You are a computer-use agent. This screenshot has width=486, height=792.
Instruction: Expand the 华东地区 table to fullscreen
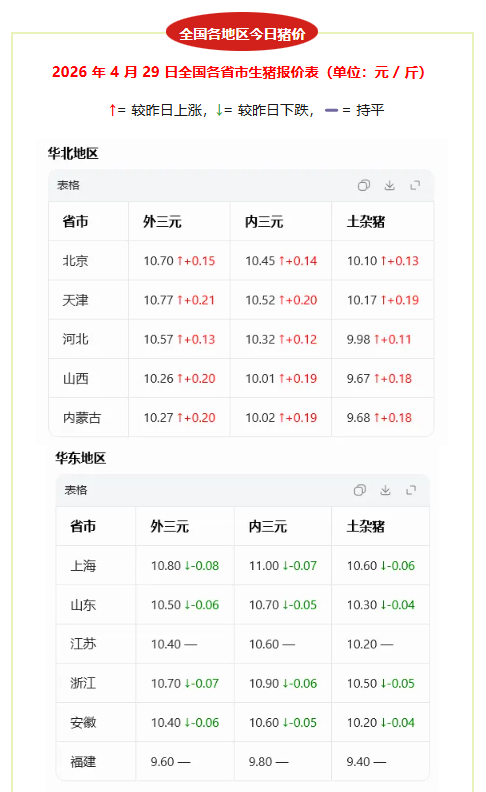coord(411,490)
